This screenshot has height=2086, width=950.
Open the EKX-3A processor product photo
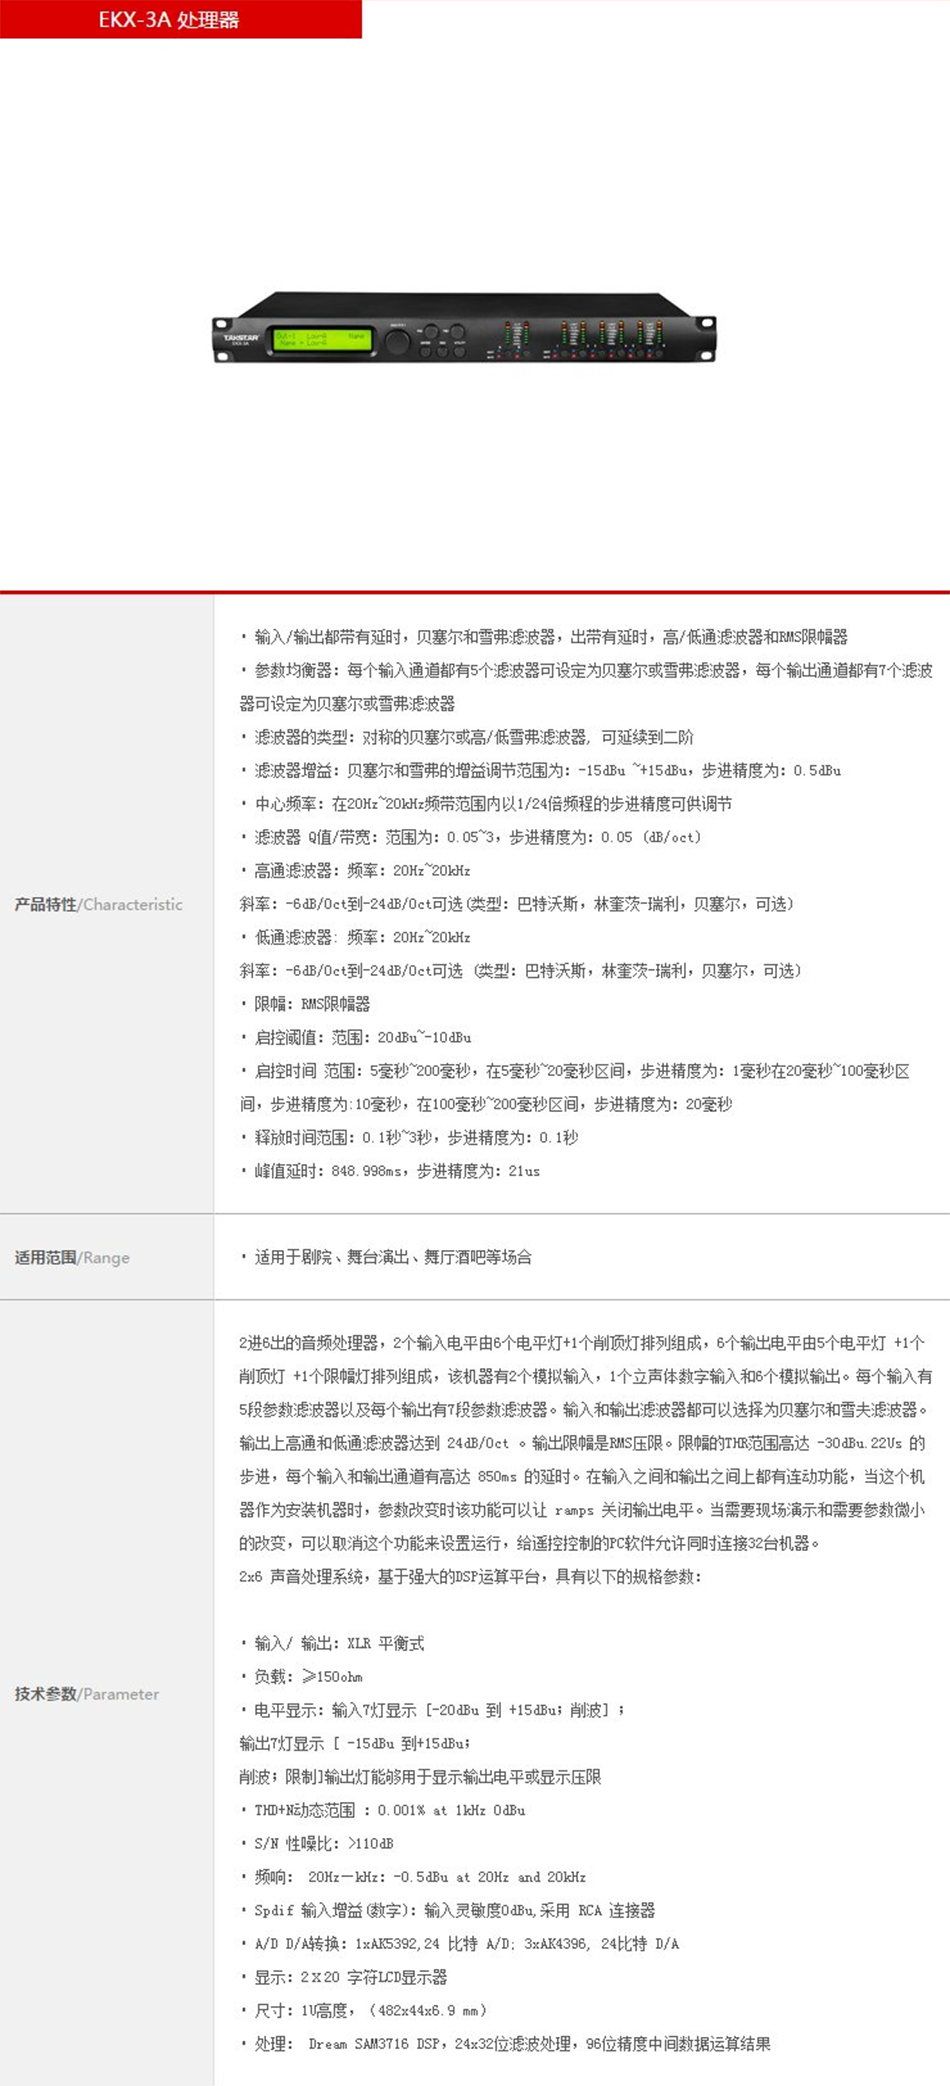(464, 328)
